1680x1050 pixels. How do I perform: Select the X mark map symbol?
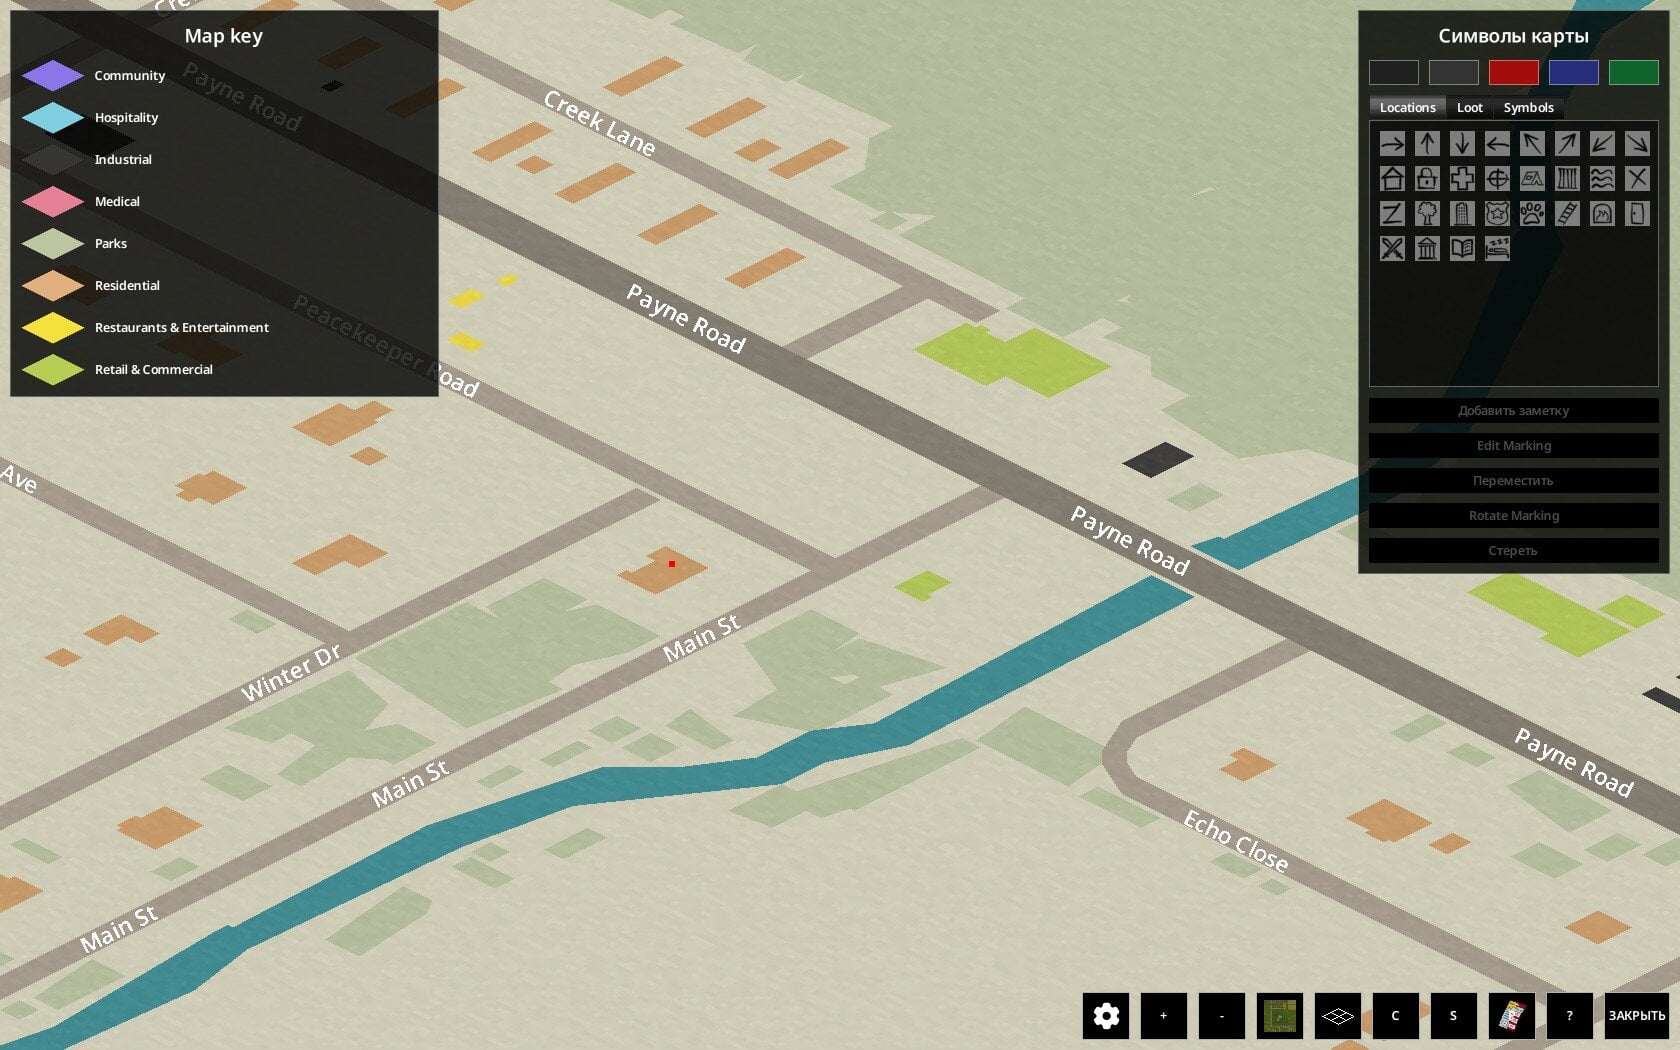1637,179
